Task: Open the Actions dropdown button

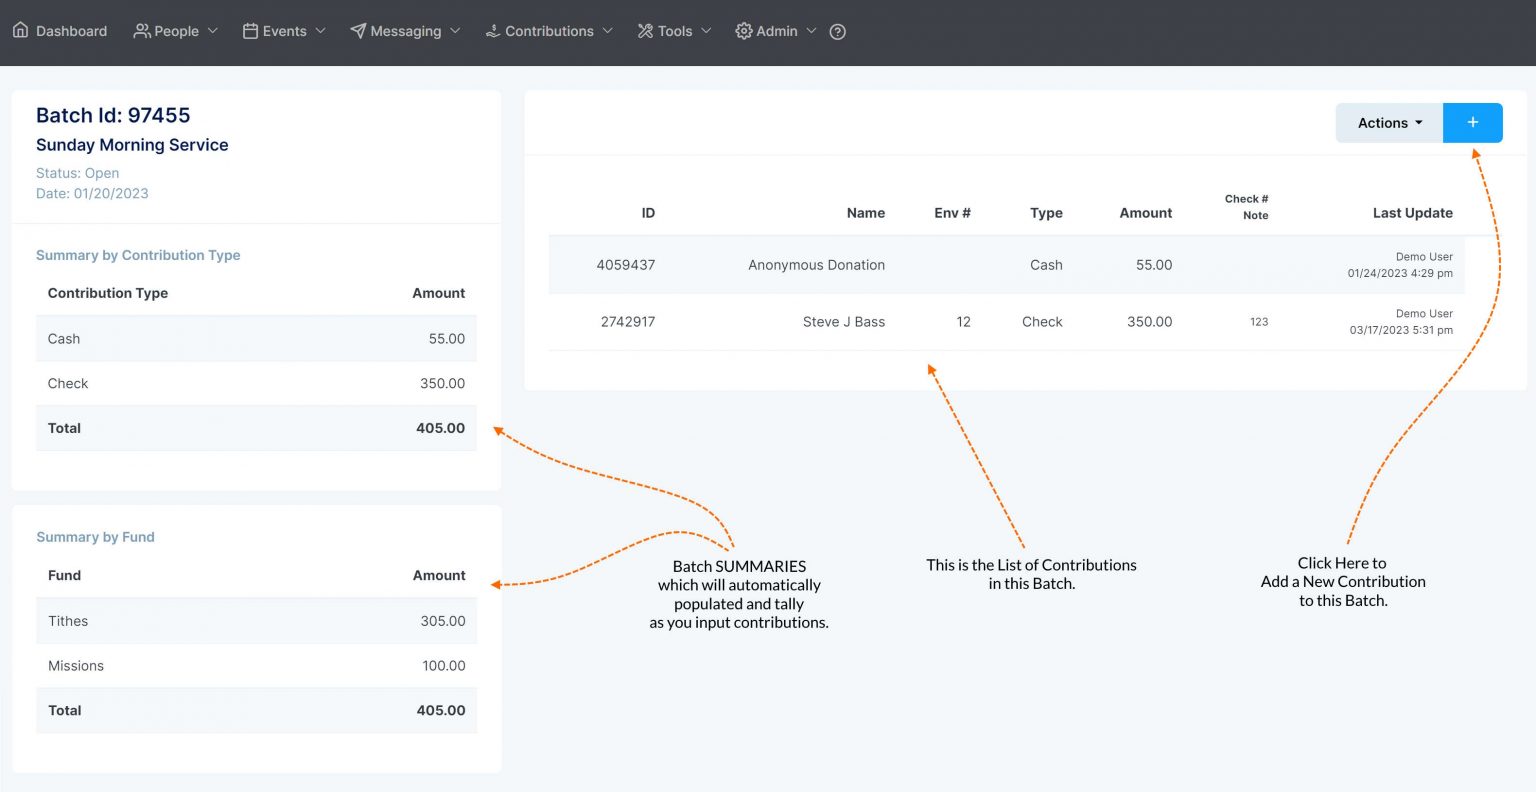Action: (x=1389, y=122)
